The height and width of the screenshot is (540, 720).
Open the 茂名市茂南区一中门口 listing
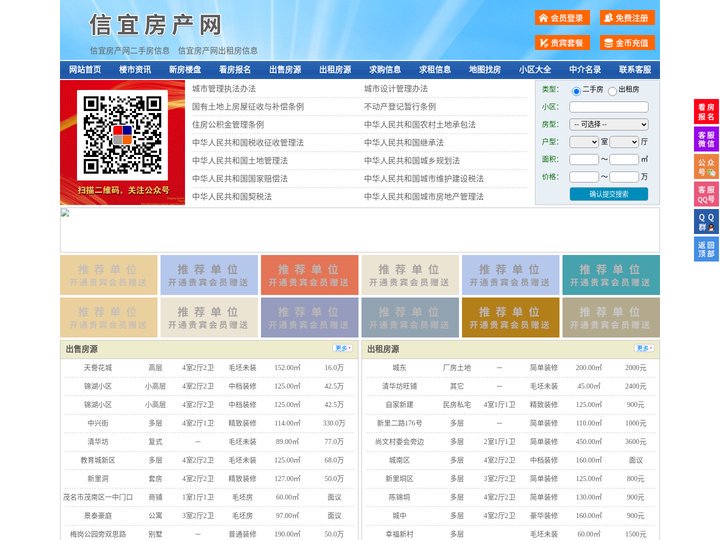[x=98, y=497]
